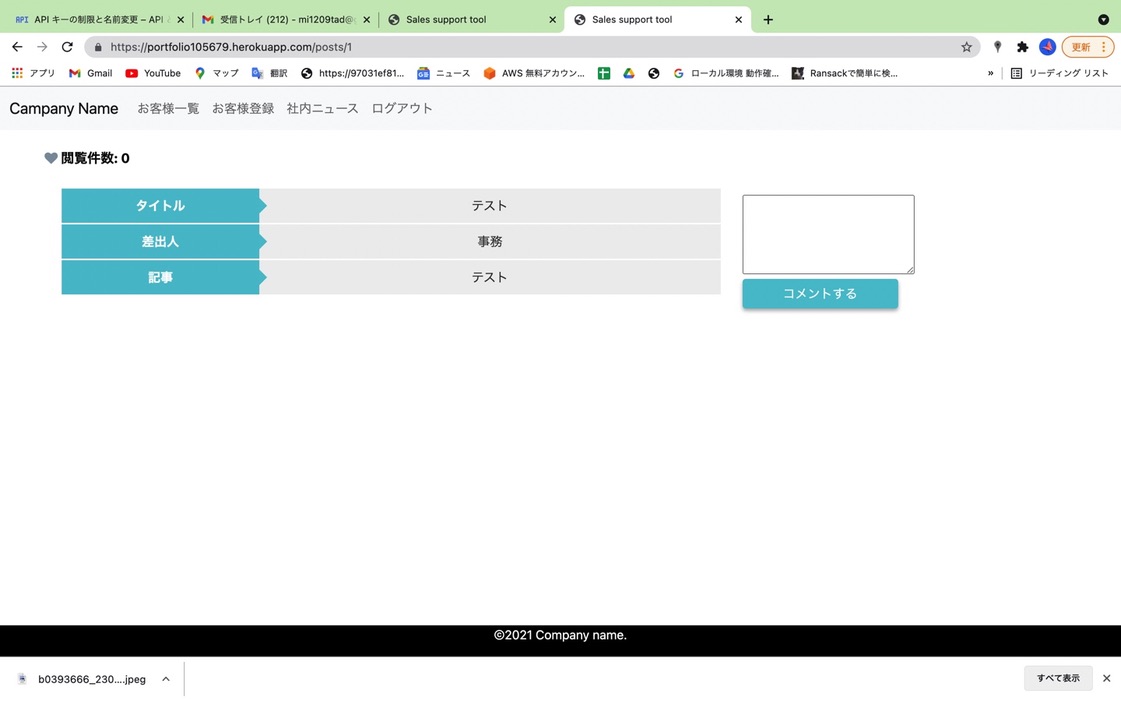Screen dimensions: 1121x701
Task: Close the active Sales support tool tab
Action: tap(739, 20)
